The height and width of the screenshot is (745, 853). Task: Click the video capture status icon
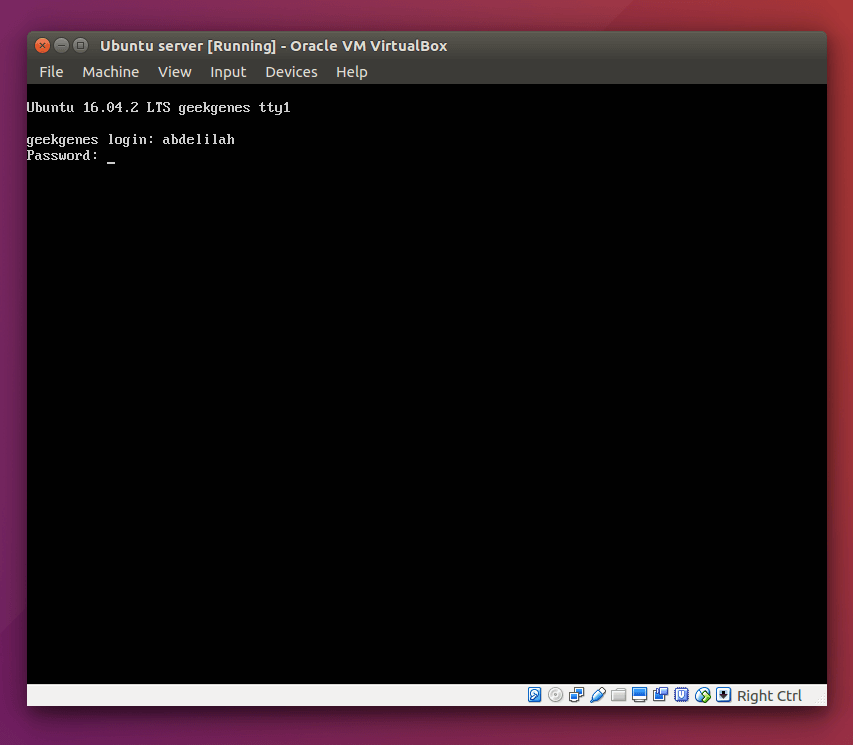click(x=660, y=695)
